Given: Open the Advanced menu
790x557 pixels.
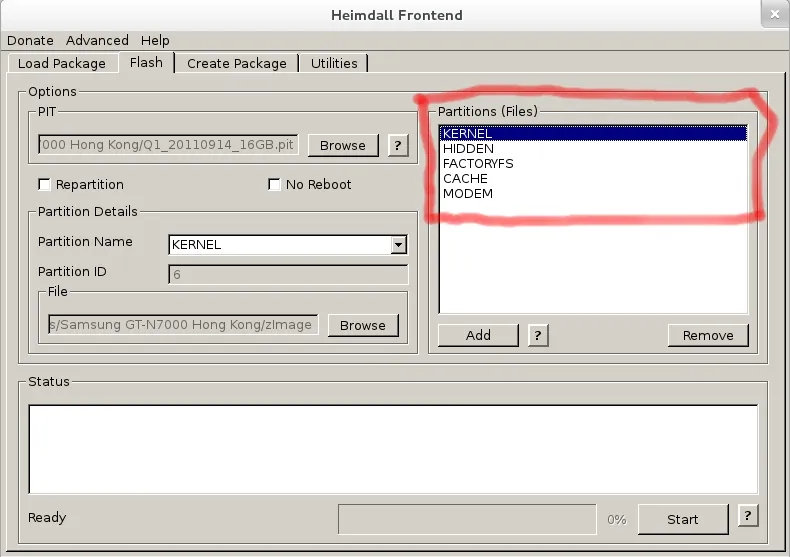Looking at the screenshot, I should click(x=97, y=40).
